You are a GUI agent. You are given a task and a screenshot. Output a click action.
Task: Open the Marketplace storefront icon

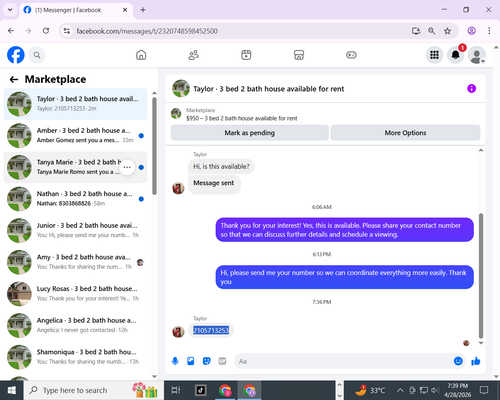coord(299,55)
